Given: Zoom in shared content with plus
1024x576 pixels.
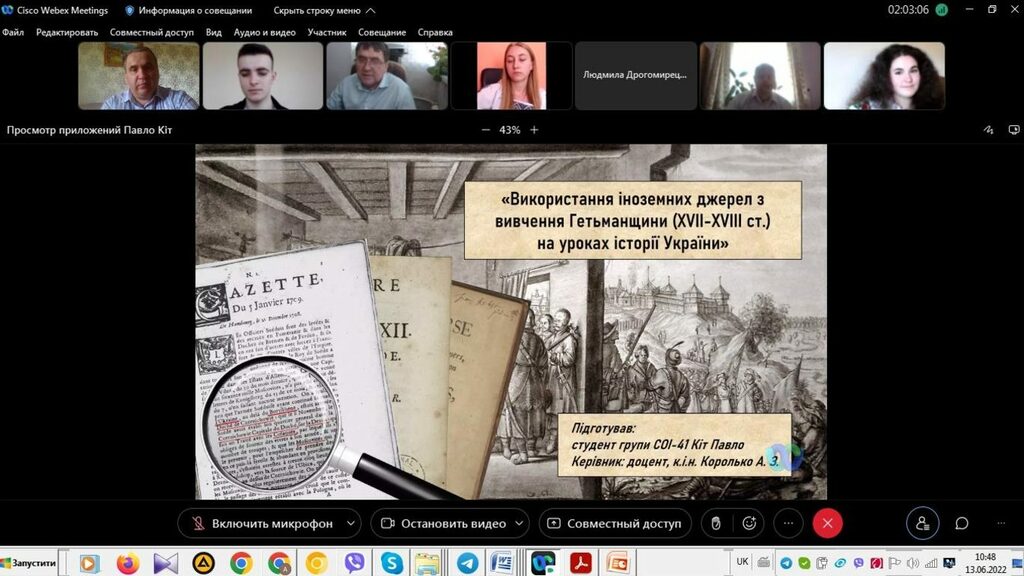Looking at the screenshot, I should [534, 130].
